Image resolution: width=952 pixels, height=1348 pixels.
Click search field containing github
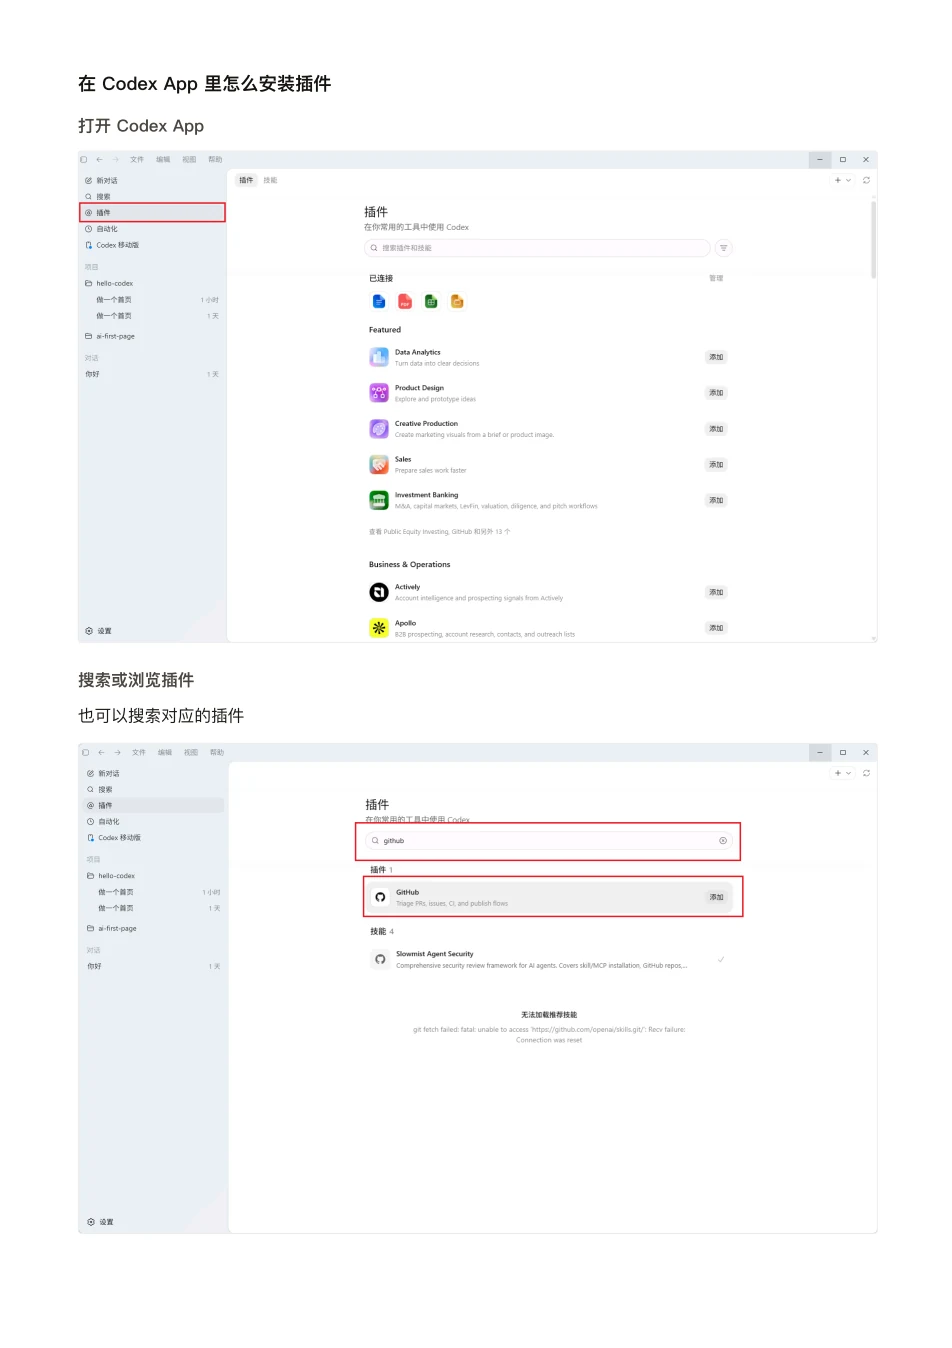(x=549, y=841)
